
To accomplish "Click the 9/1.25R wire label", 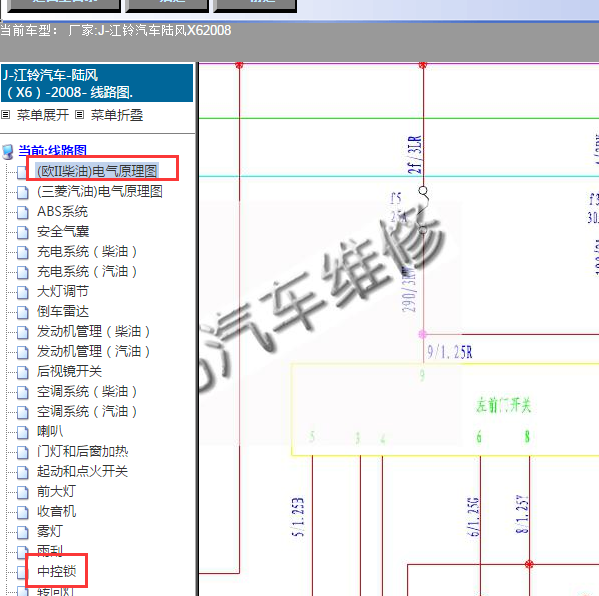I will 450,352.
